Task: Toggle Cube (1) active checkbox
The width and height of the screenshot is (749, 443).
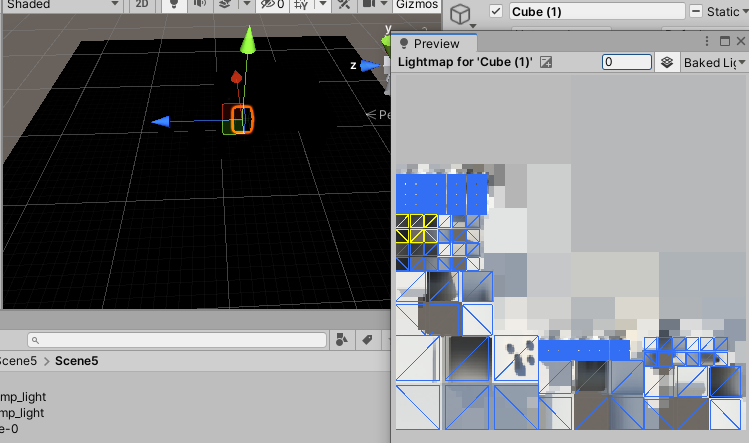Action: 495,12
